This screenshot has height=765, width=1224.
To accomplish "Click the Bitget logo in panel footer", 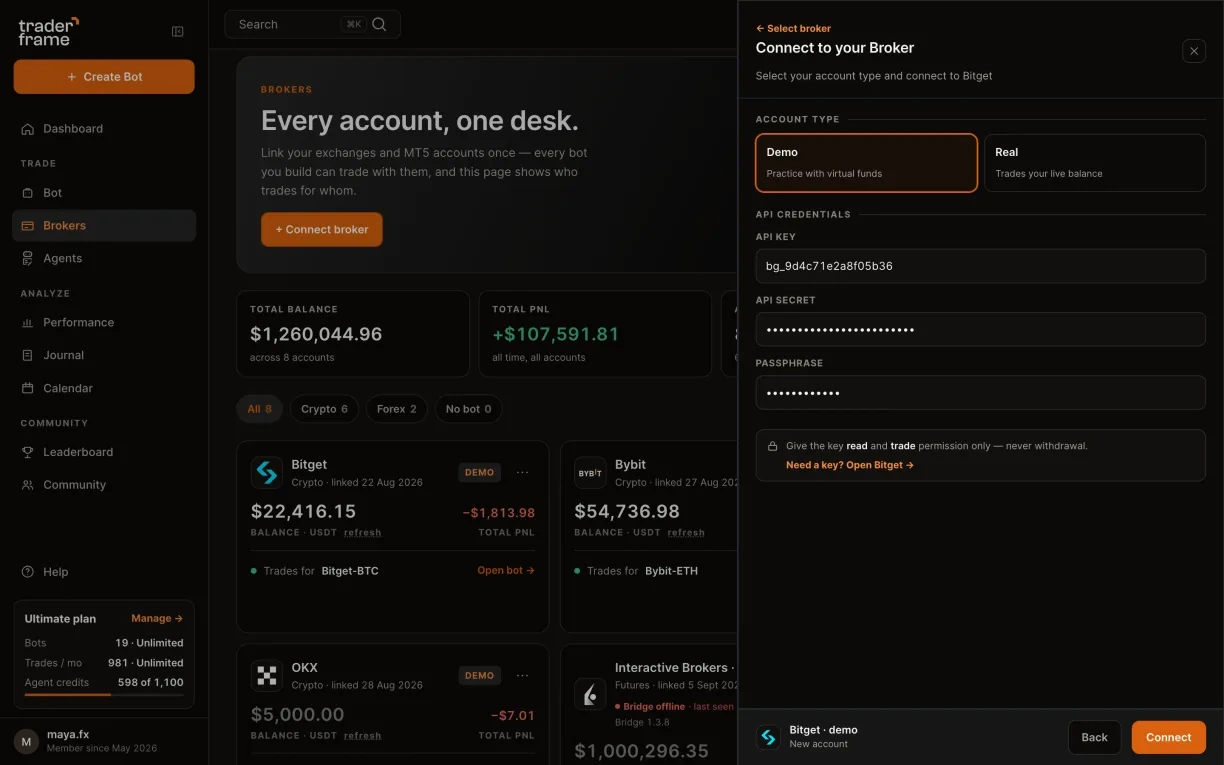I will (768, 737).
